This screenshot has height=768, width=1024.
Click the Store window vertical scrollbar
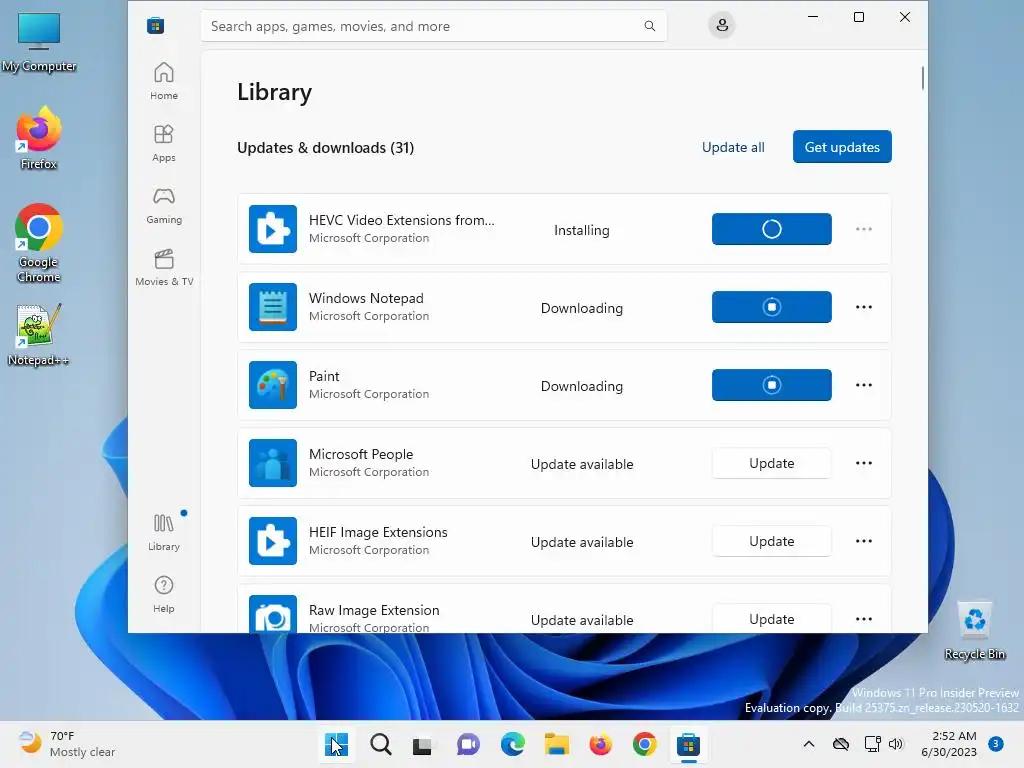pos(922,78)
